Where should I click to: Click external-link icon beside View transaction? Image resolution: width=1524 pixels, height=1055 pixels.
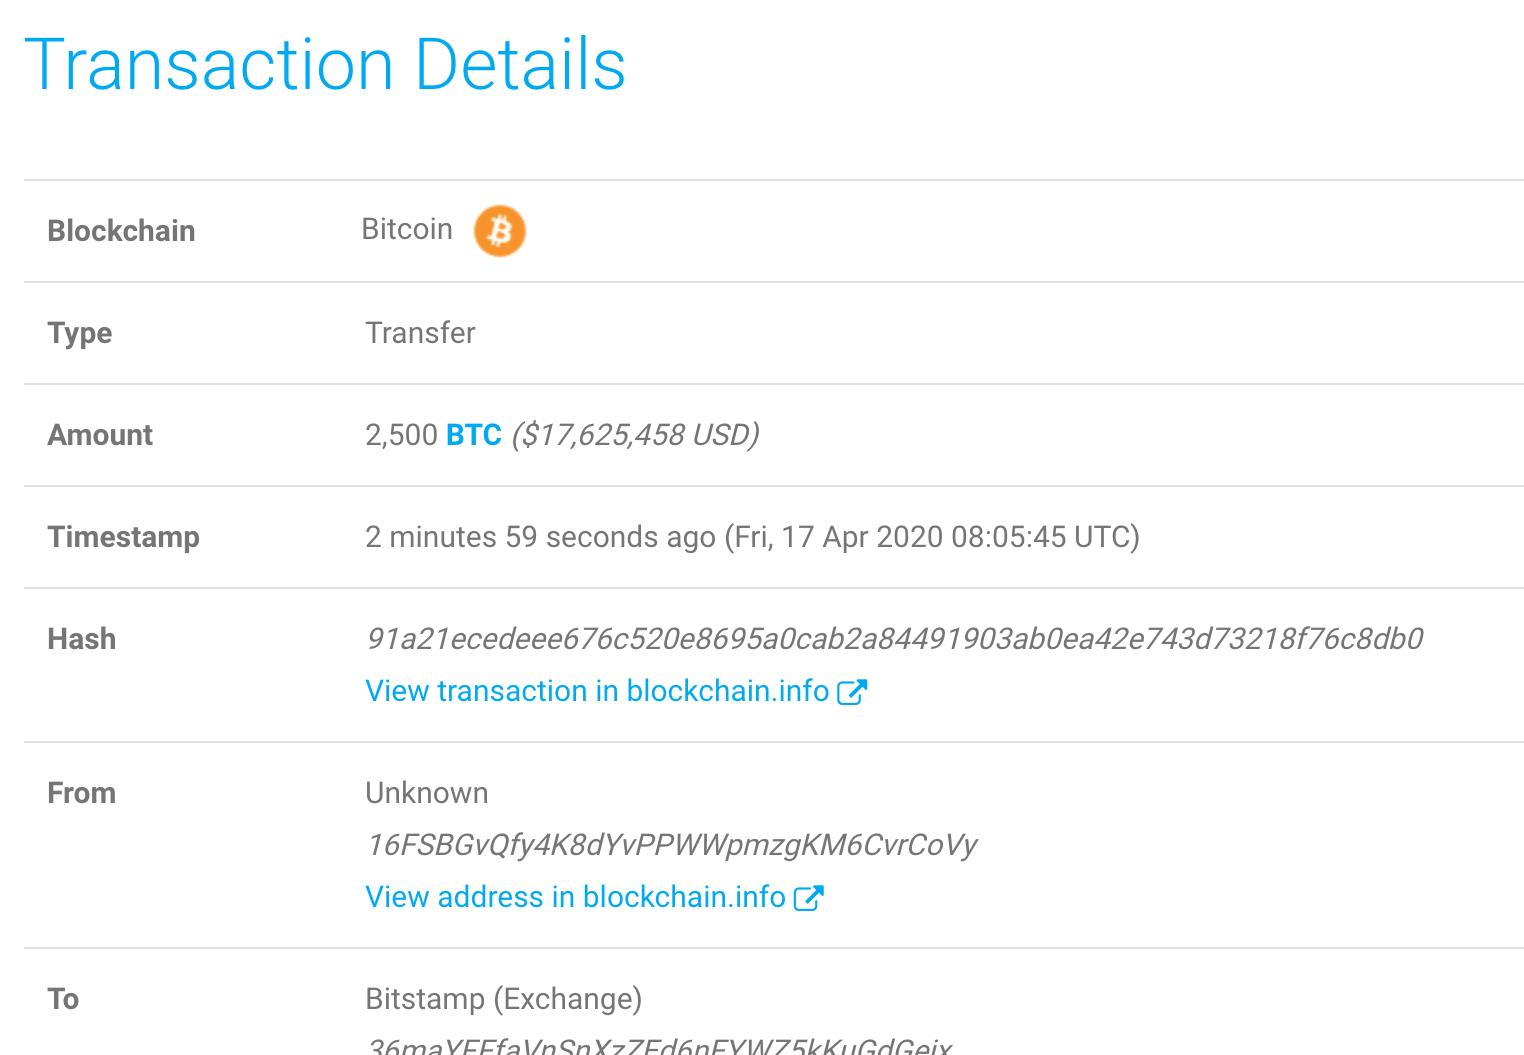pos(851,692)
